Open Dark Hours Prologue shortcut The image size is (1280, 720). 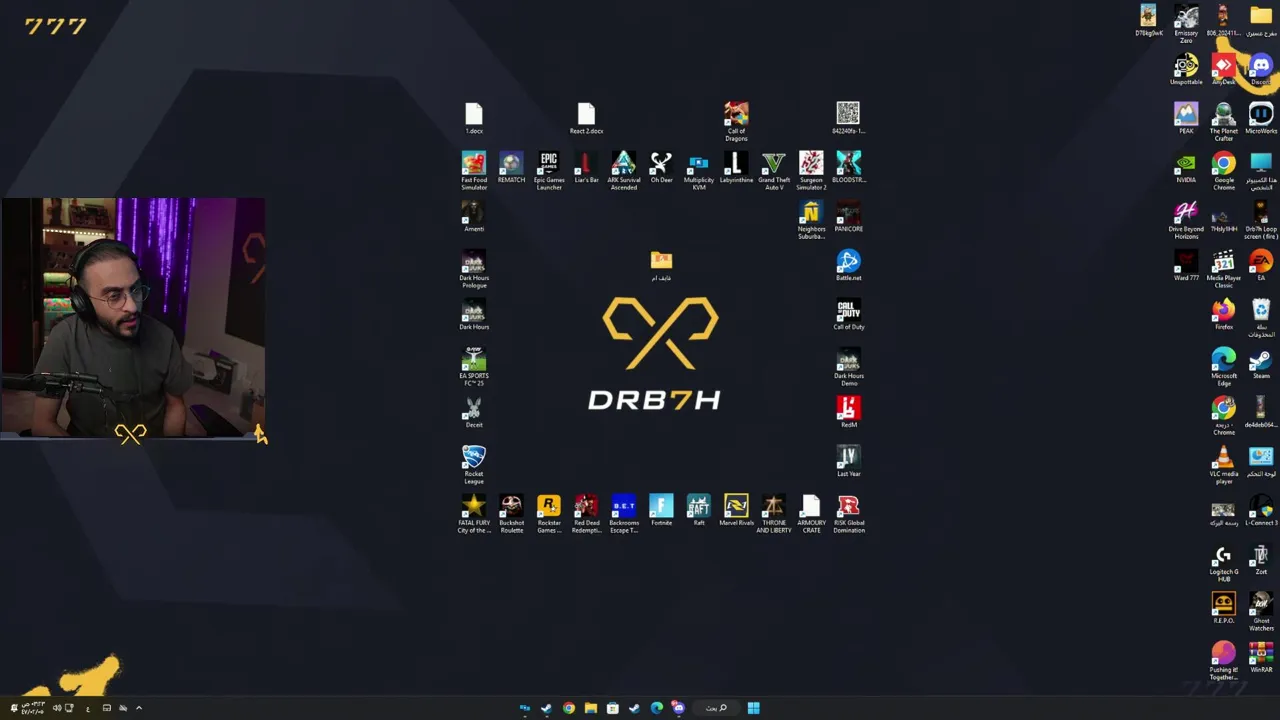(x=474, y=268)
